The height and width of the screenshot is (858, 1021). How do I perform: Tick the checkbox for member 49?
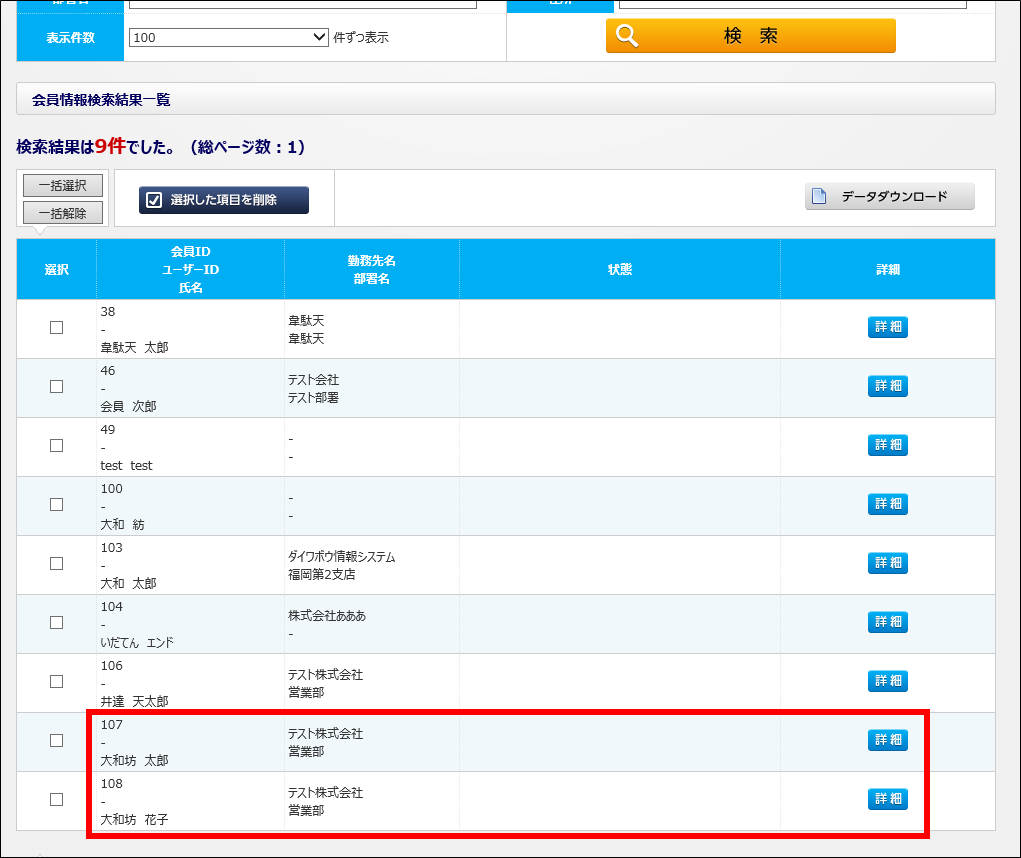coord(56,446)
